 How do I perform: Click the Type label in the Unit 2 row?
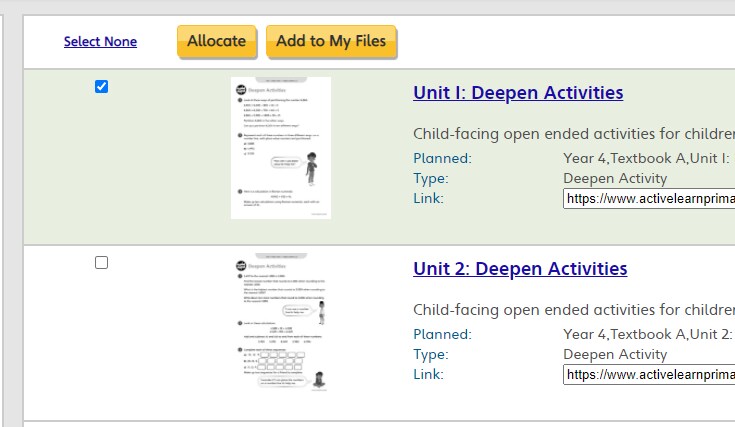tap(430, 354)
